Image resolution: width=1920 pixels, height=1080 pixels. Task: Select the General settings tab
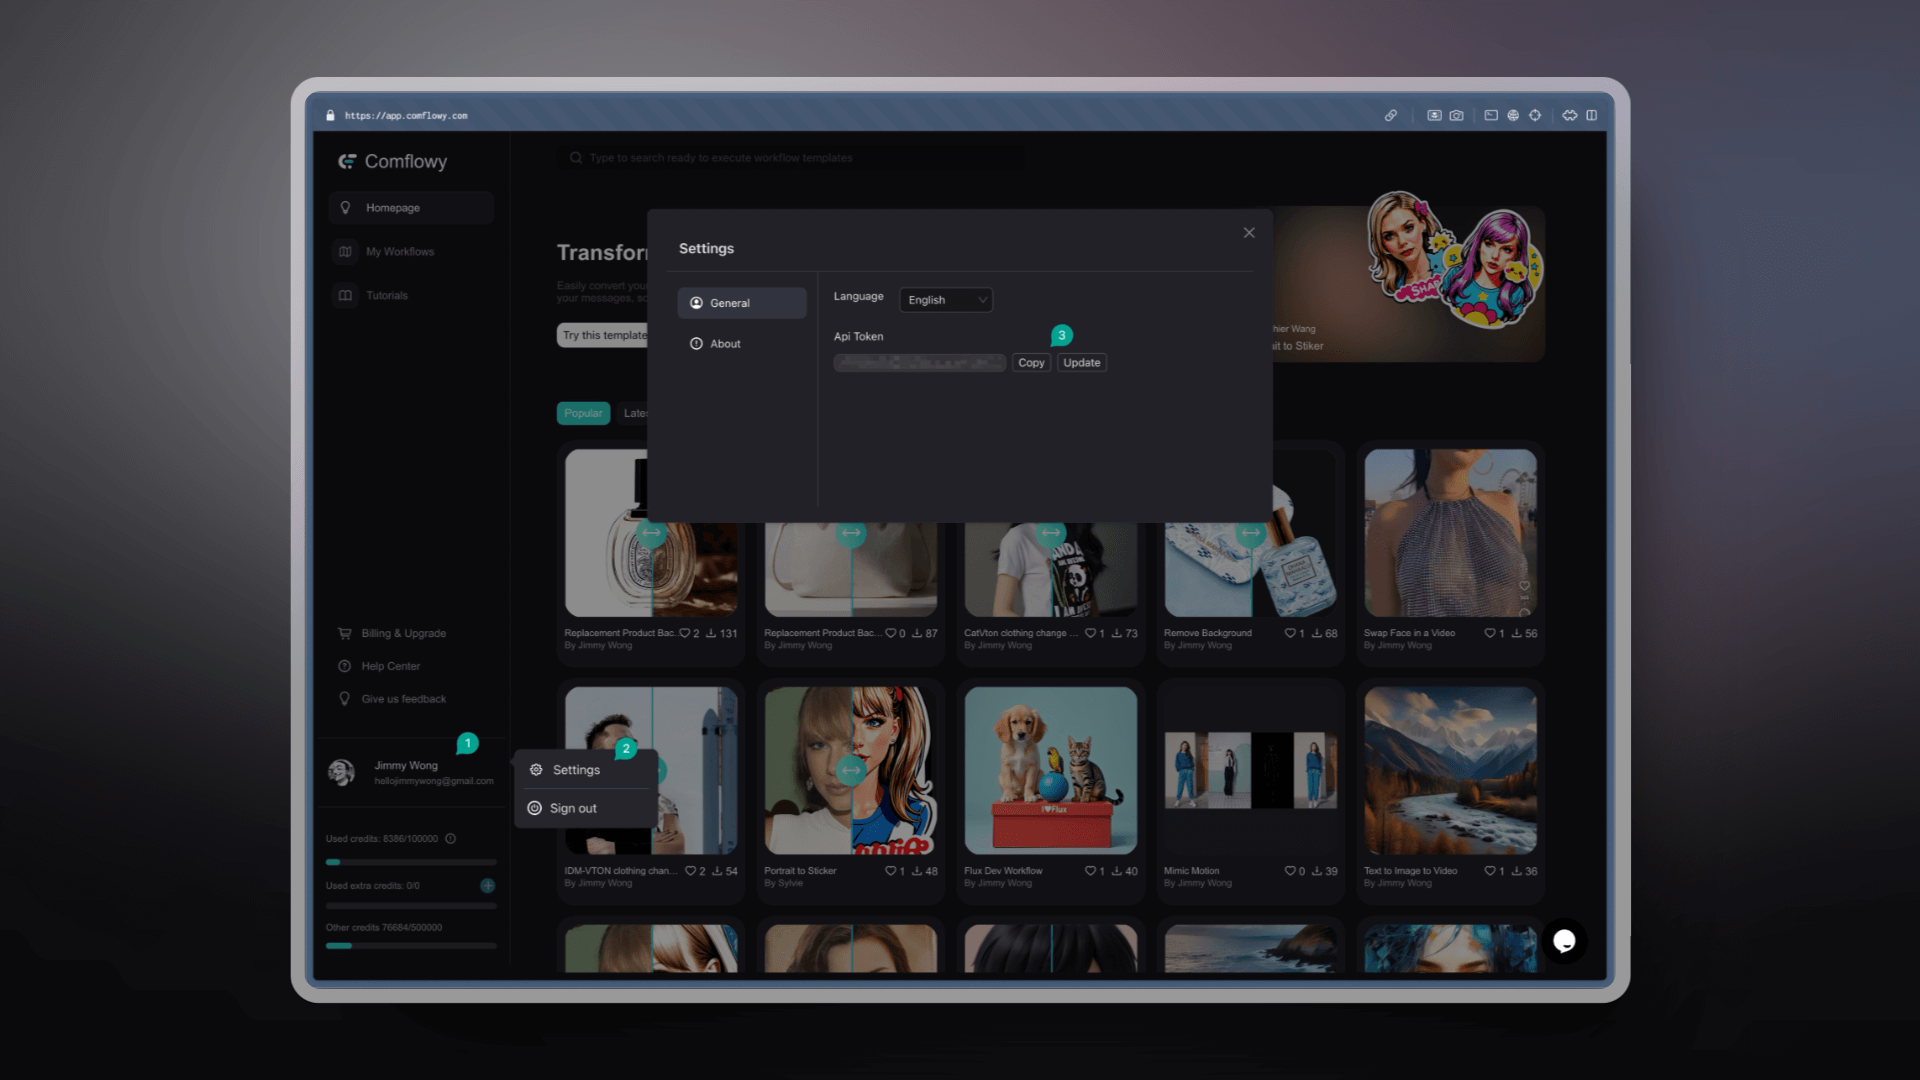point(742,303)
